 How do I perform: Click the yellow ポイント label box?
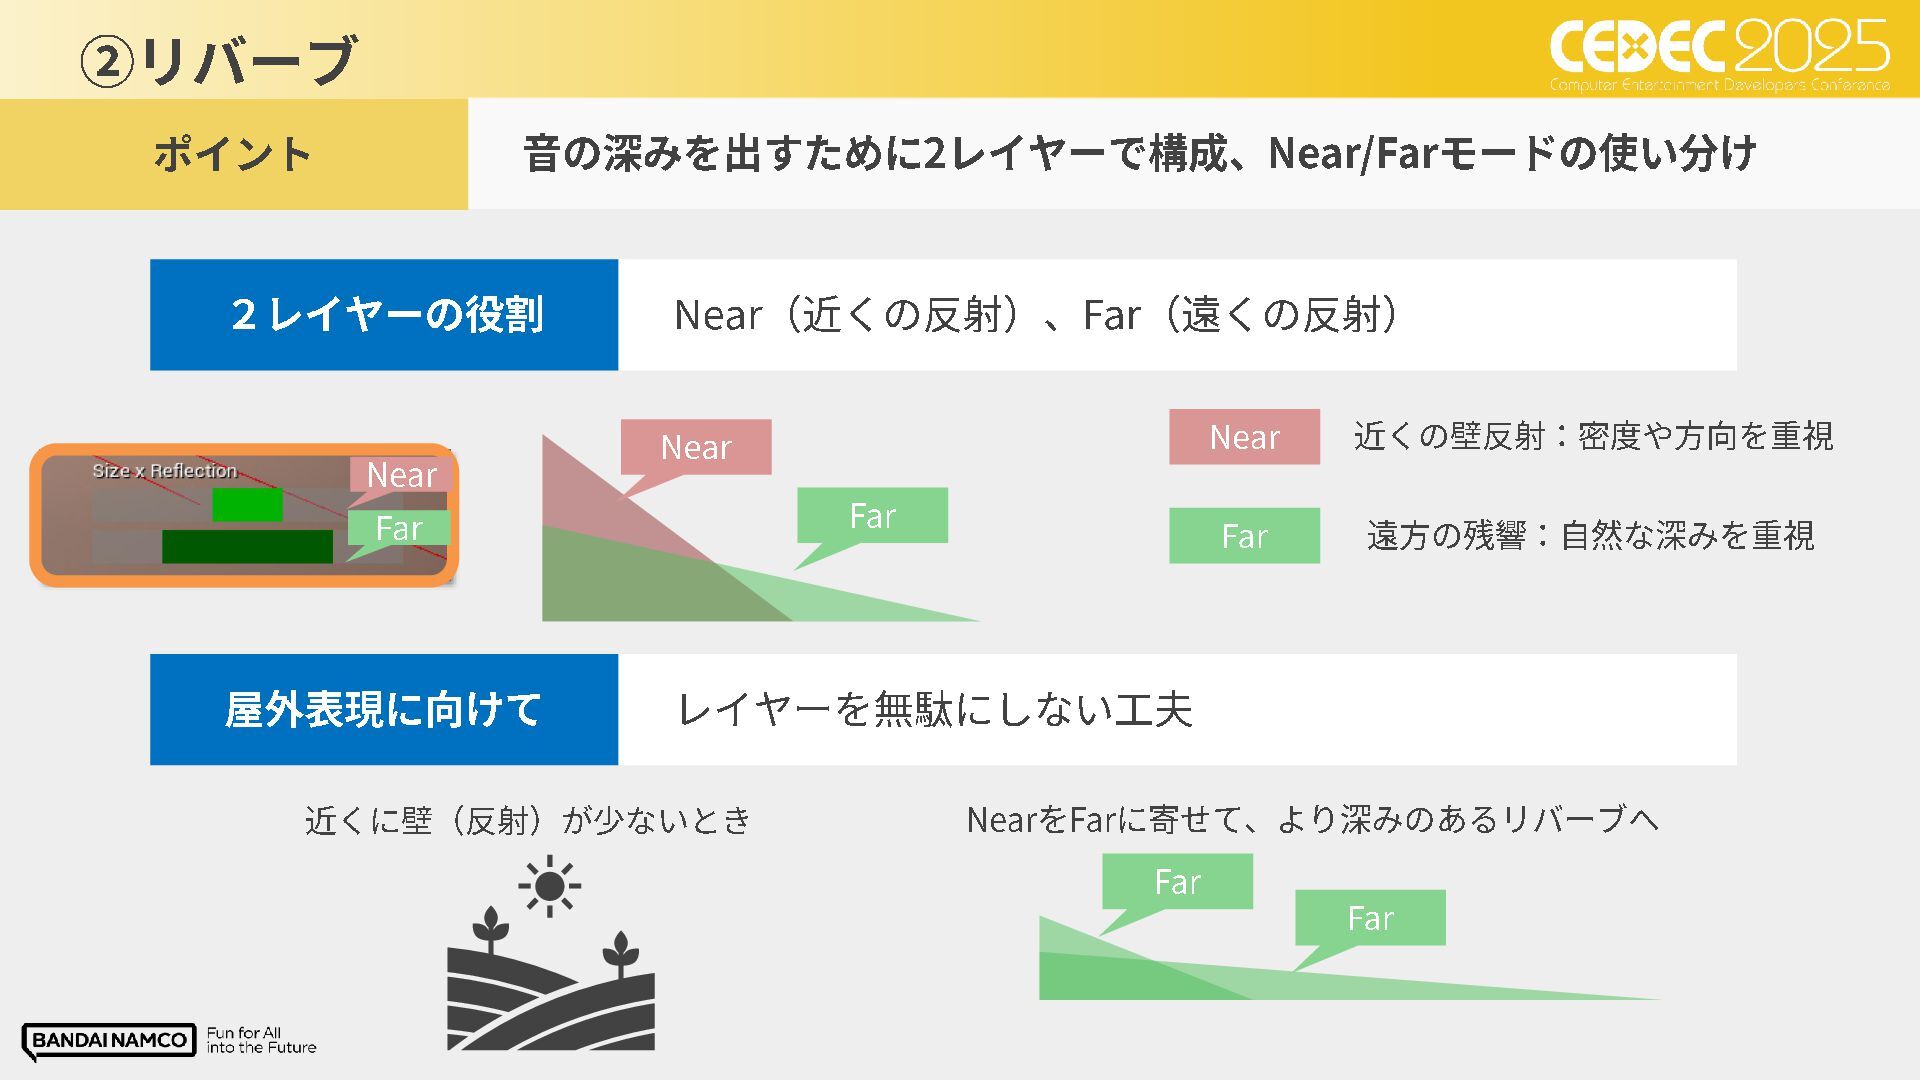click(x=233, y=154)
